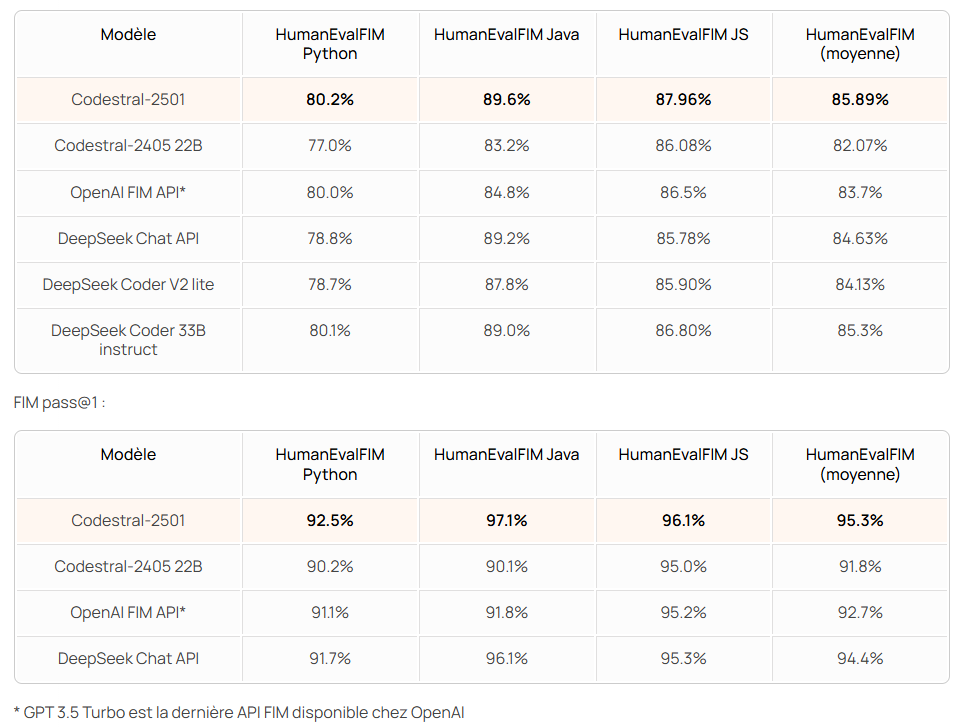The height and width of the screenshot is (727, 962).
Task: Select the 86.5% OpenAI JS score
Action: [x=685, y=192]
